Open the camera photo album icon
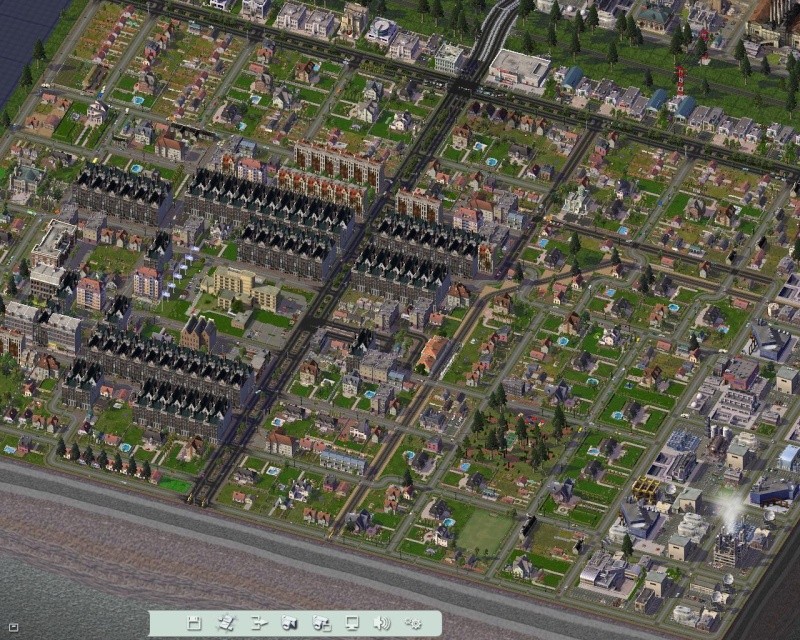The width and height of the screenshot is (800, 640). click(x=321, y=623)
